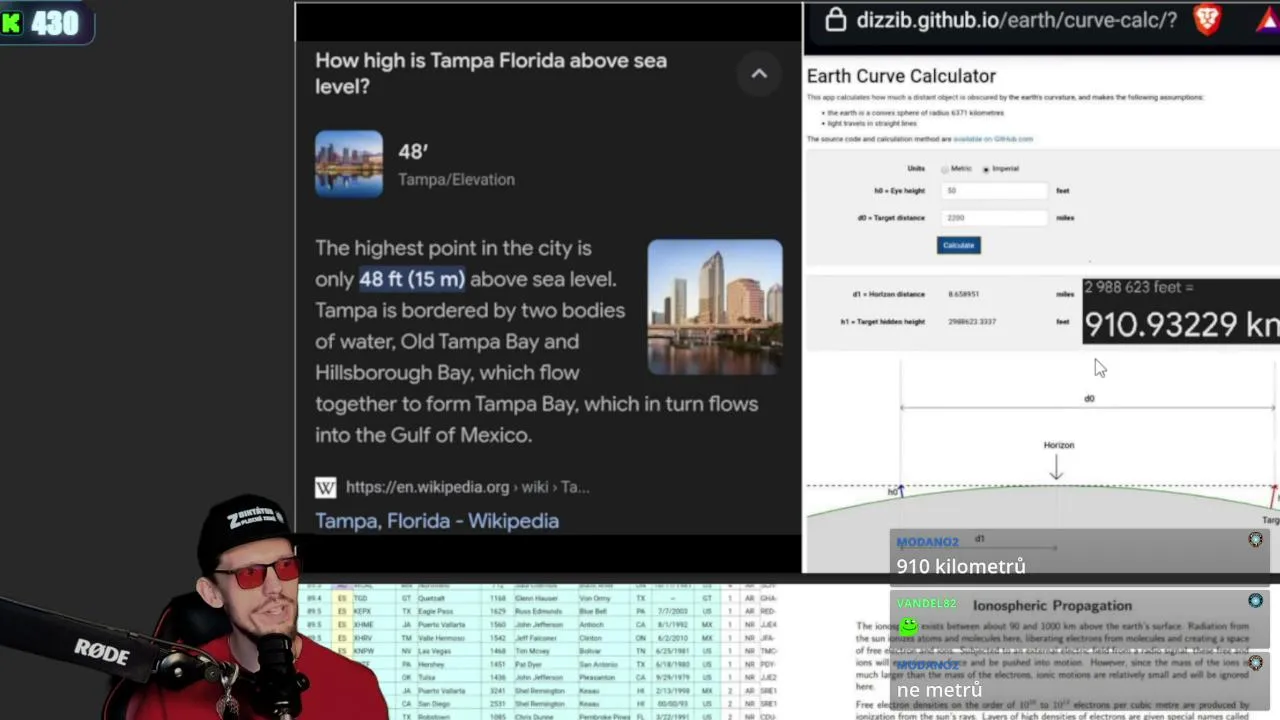Open the Brave Shields lion icon
The image size is (1280, 720).
(x=1208, y=20)
